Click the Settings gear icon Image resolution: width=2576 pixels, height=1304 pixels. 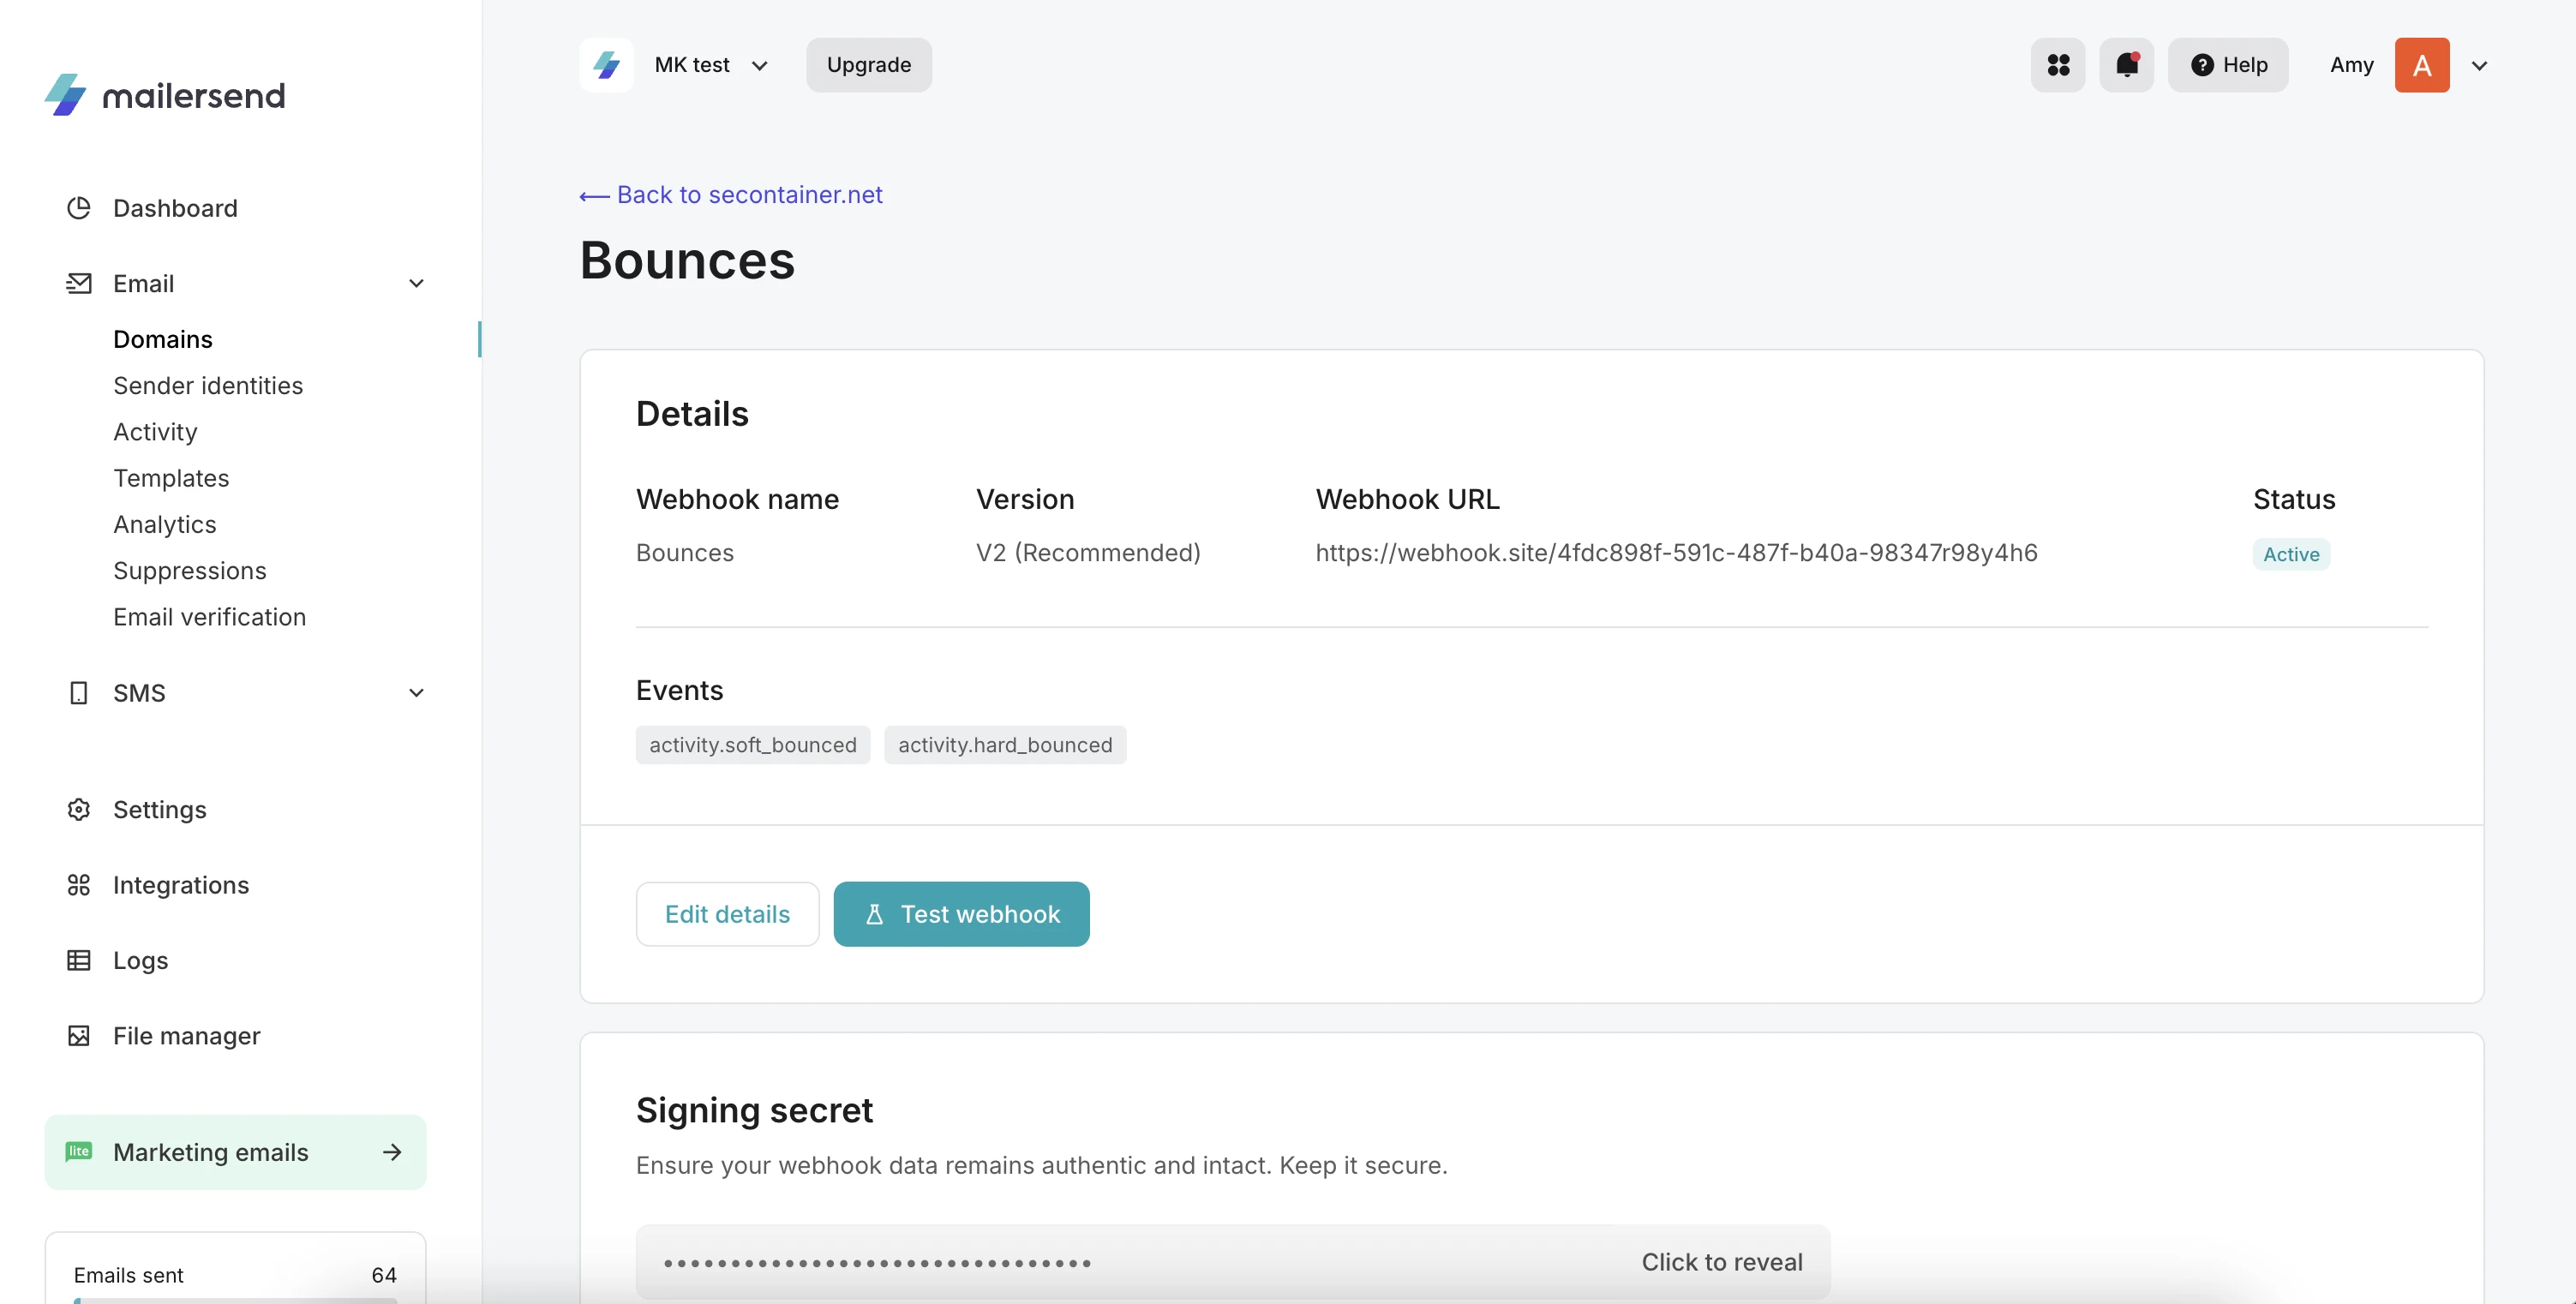pos(78,810)
